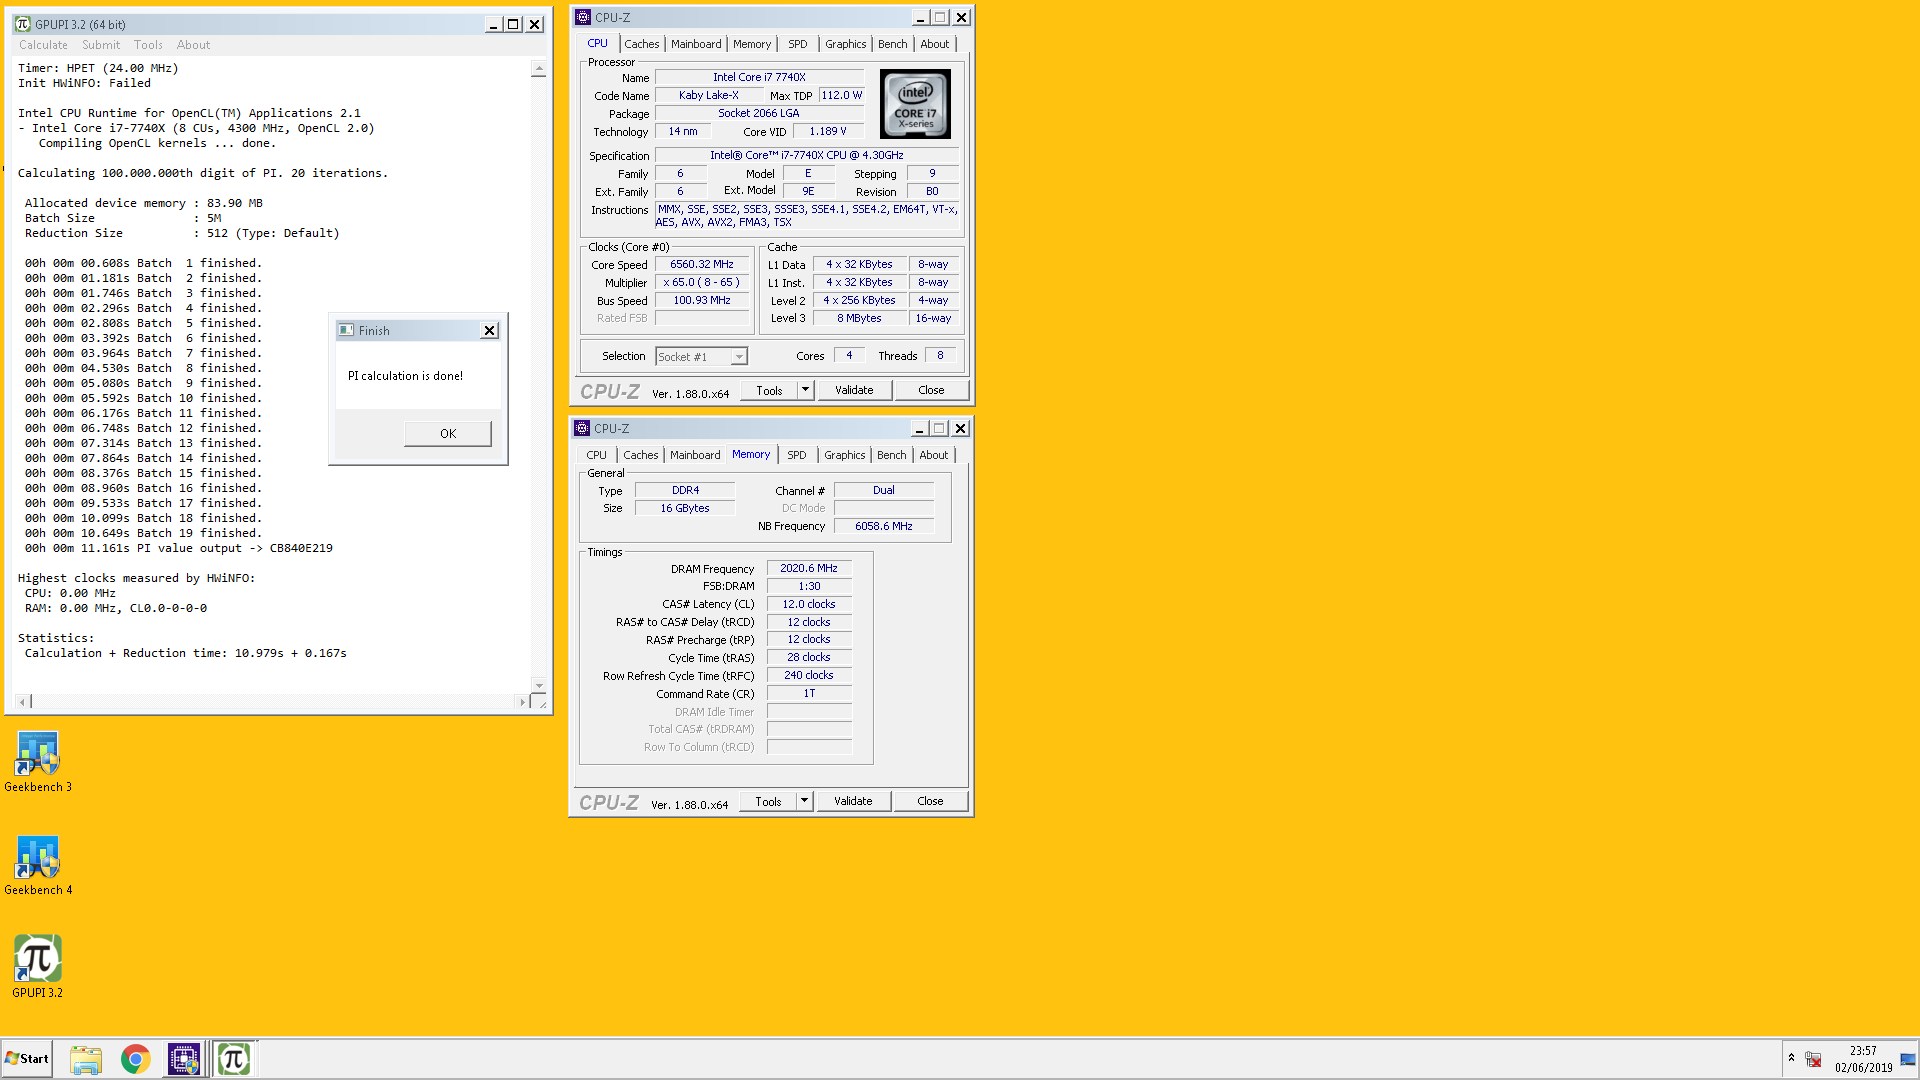The height and width of the screenshot is (1080, 1920).
Task: Click Bus Speed value 100.93 MHz
Action: [x=702, y=301]
